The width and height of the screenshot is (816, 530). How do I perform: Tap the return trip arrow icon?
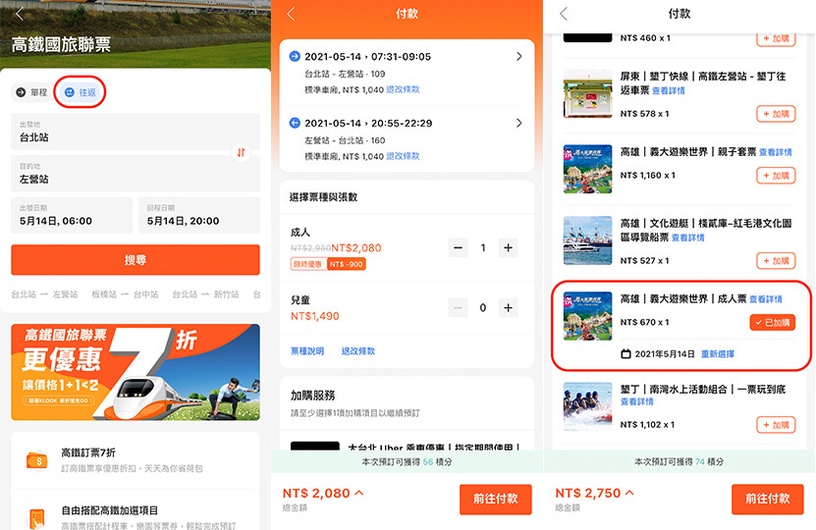[295, 123]
